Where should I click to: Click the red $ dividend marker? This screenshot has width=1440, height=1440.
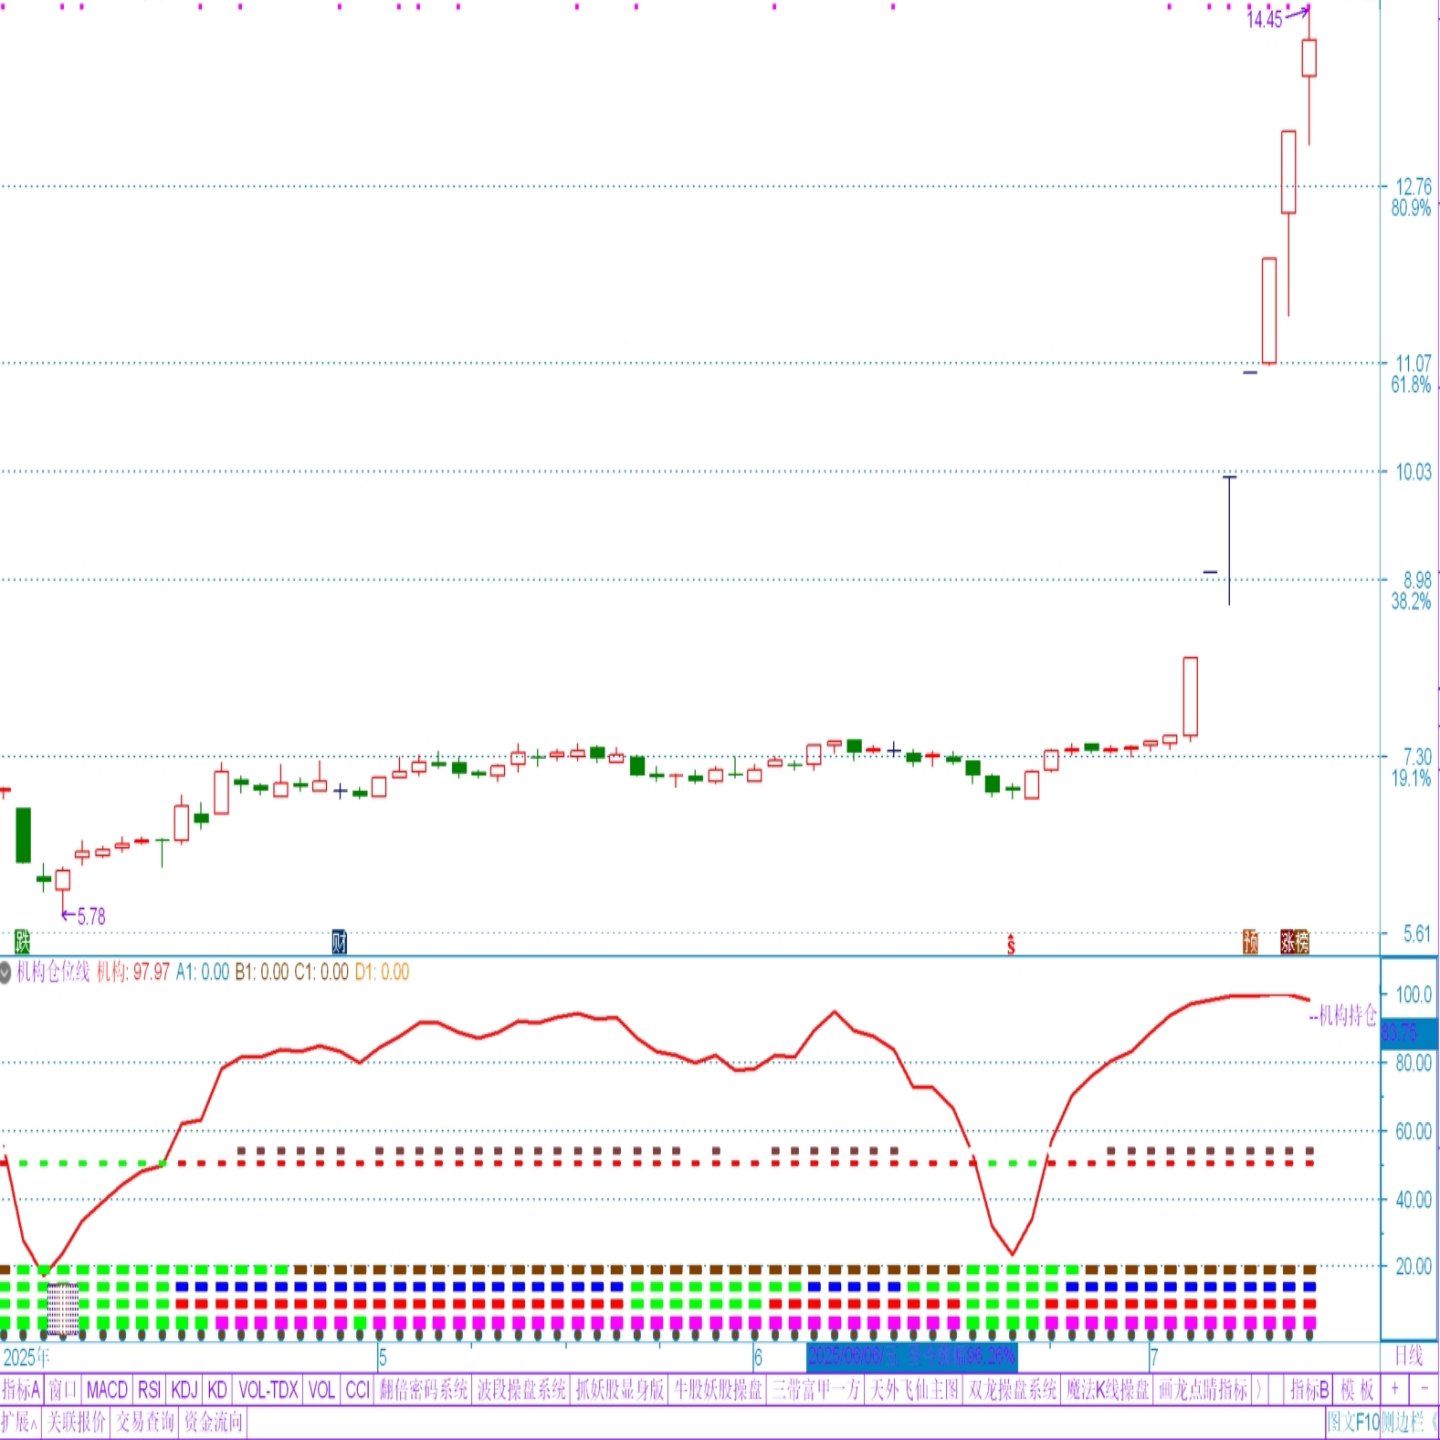[1011, 943]
